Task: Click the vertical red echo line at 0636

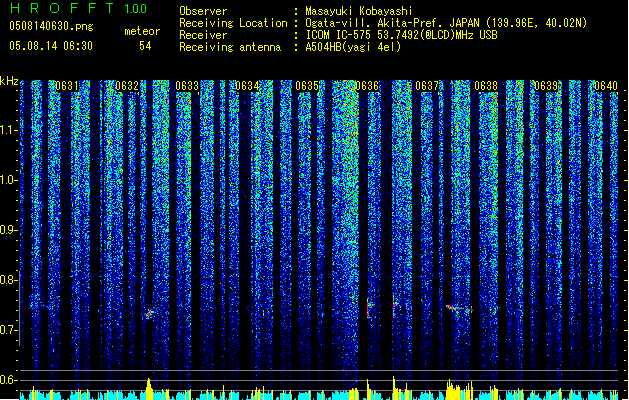Action: pos(368,309)
